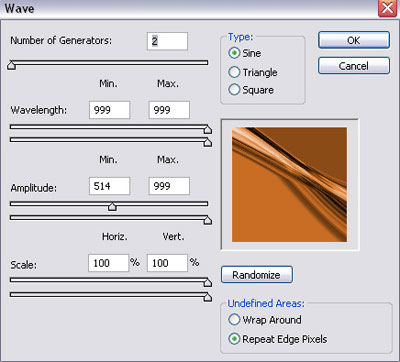Click the Amplitude maximum slider handle
The width and height of the screenshot is (400, 362).
[x=208, y=220]
